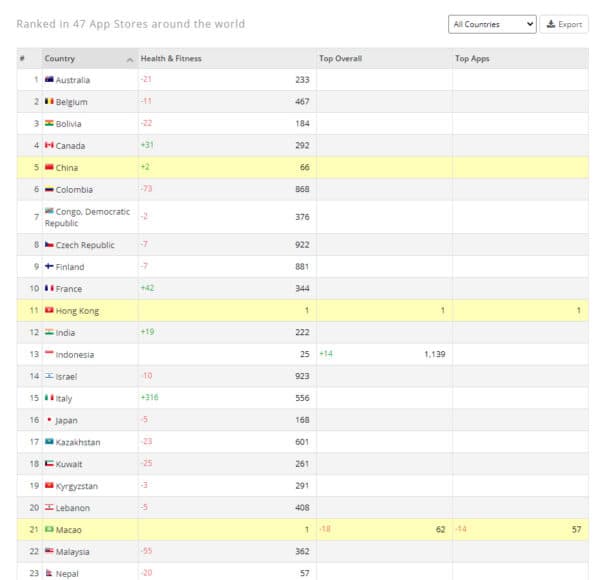Click the Kuwait flag icon
The width and height of the screenshot is (603, 580).
point(49,463)
